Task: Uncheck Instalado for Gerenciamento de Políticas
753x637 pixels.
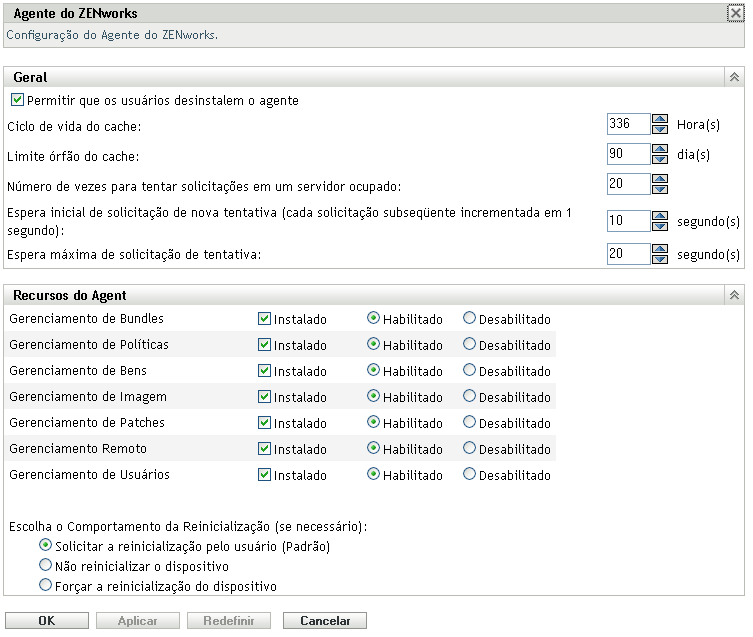Action: 264,344
